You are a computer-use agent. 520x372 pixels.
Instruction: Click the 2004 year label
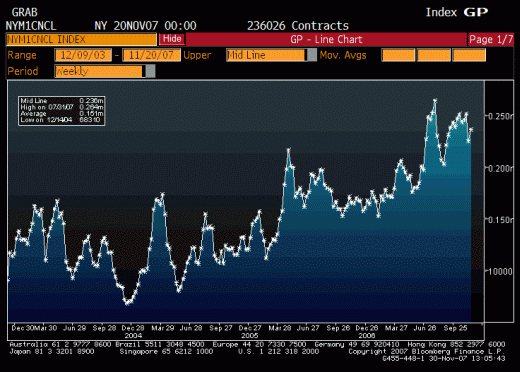pyautogui.click(x=133, y=335)
